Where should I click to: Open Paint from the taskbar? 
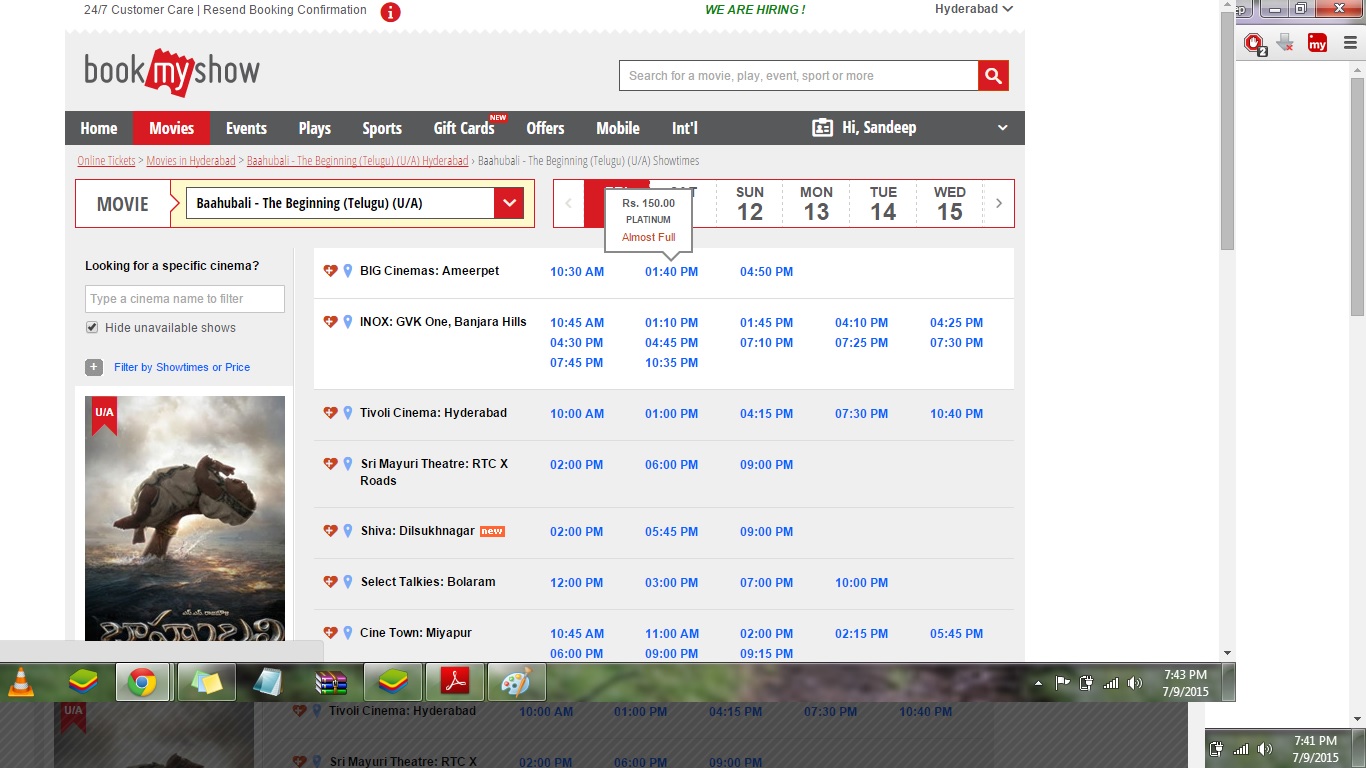coord(516,682)
